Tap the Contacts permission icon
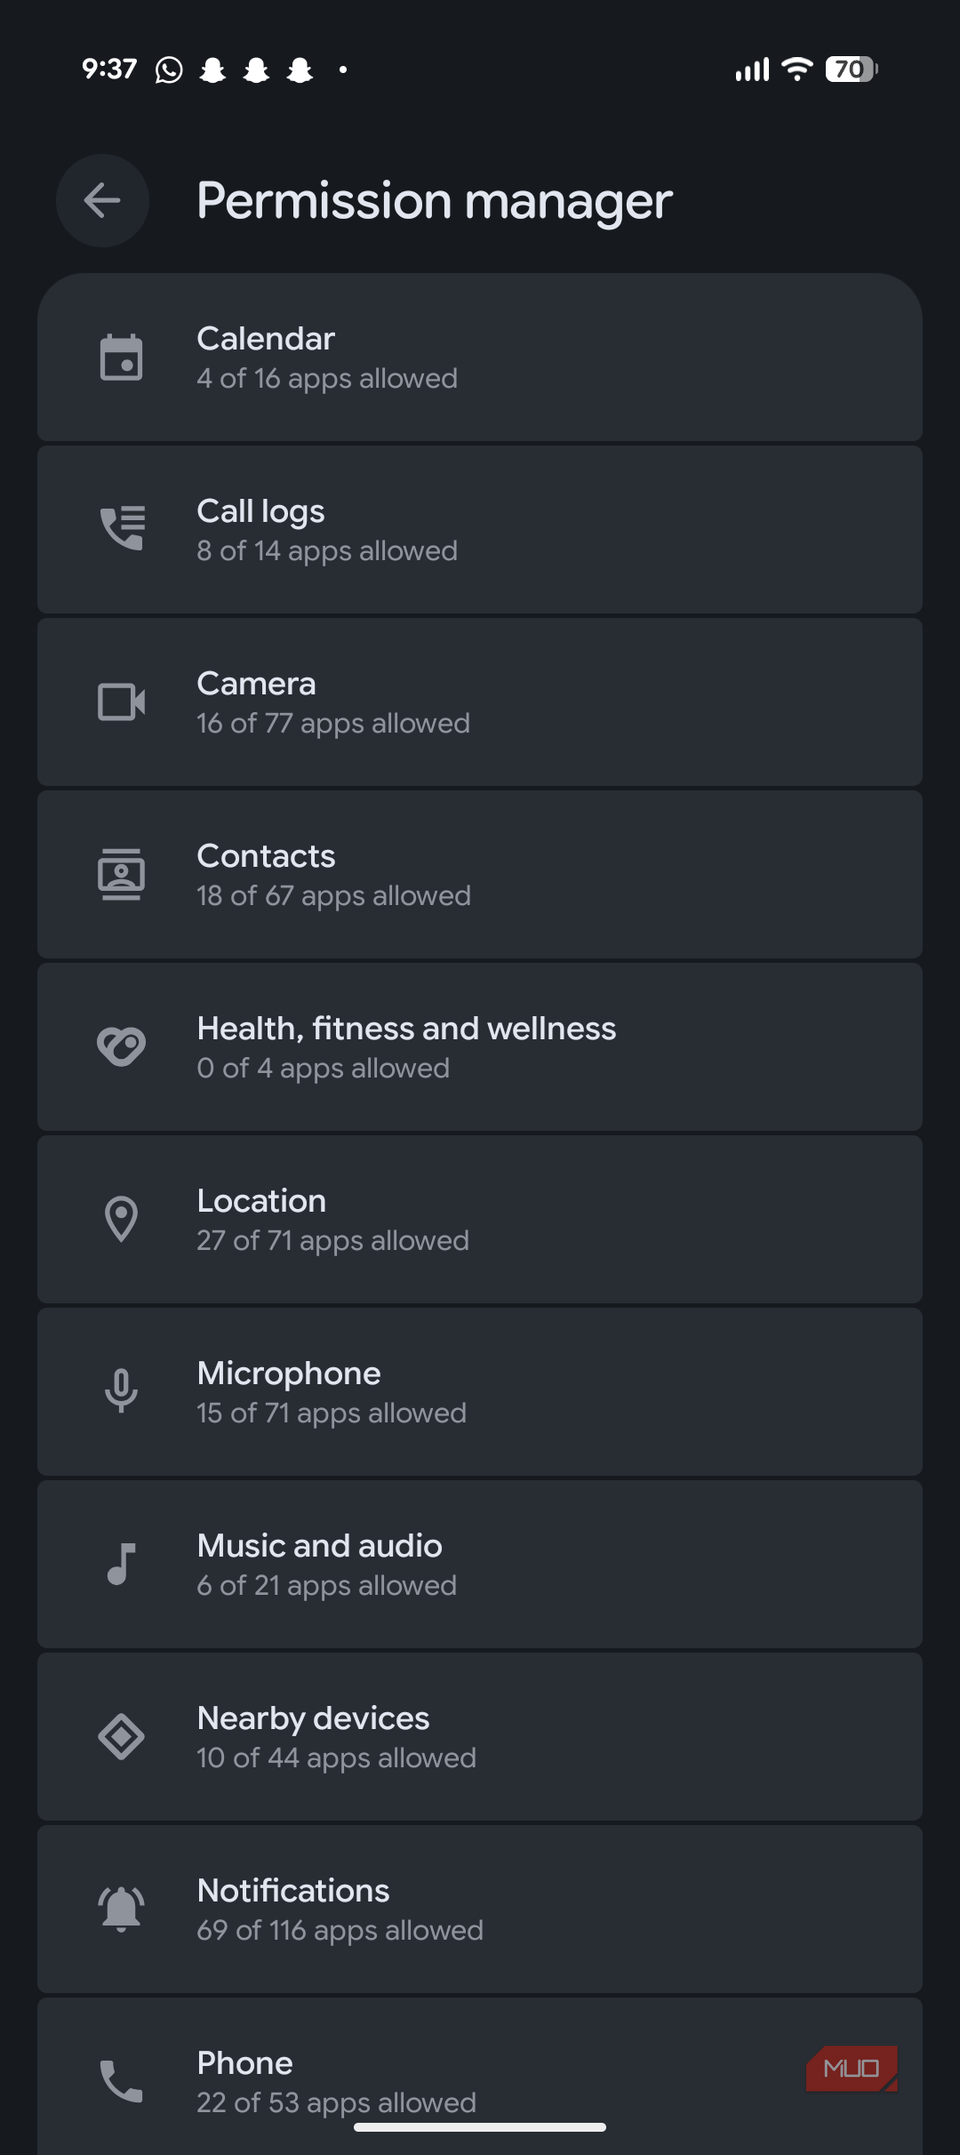 tap(121, 874)
